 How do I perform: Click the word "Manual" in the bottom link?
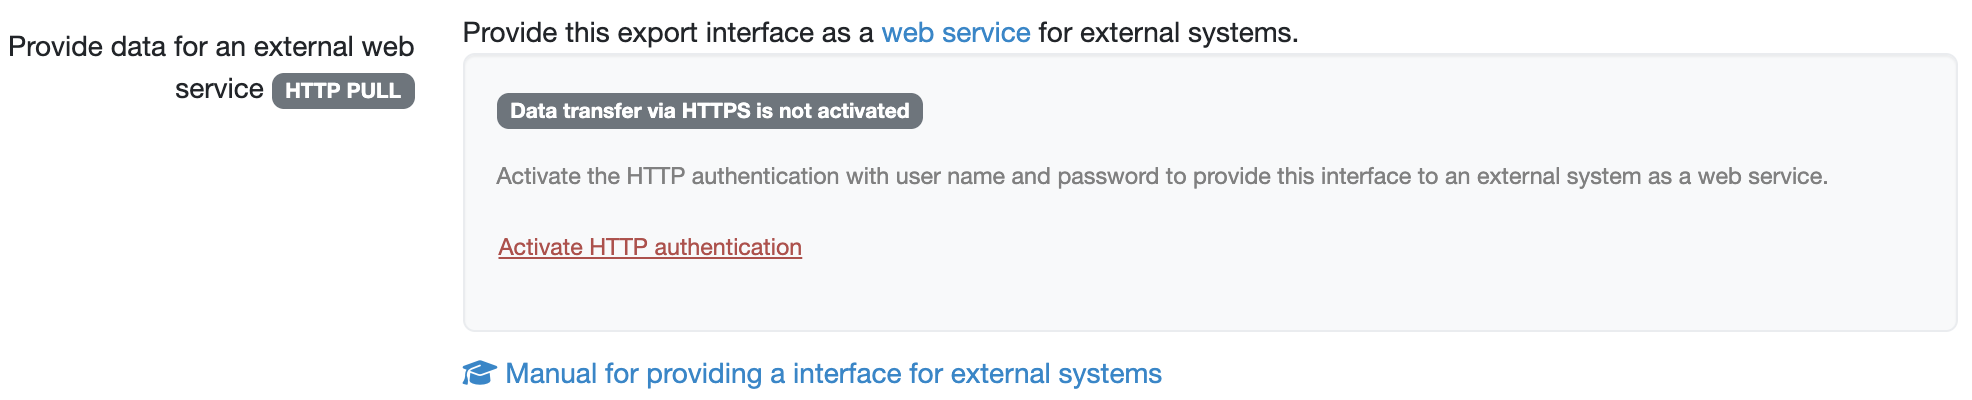(x=551, y=373)
